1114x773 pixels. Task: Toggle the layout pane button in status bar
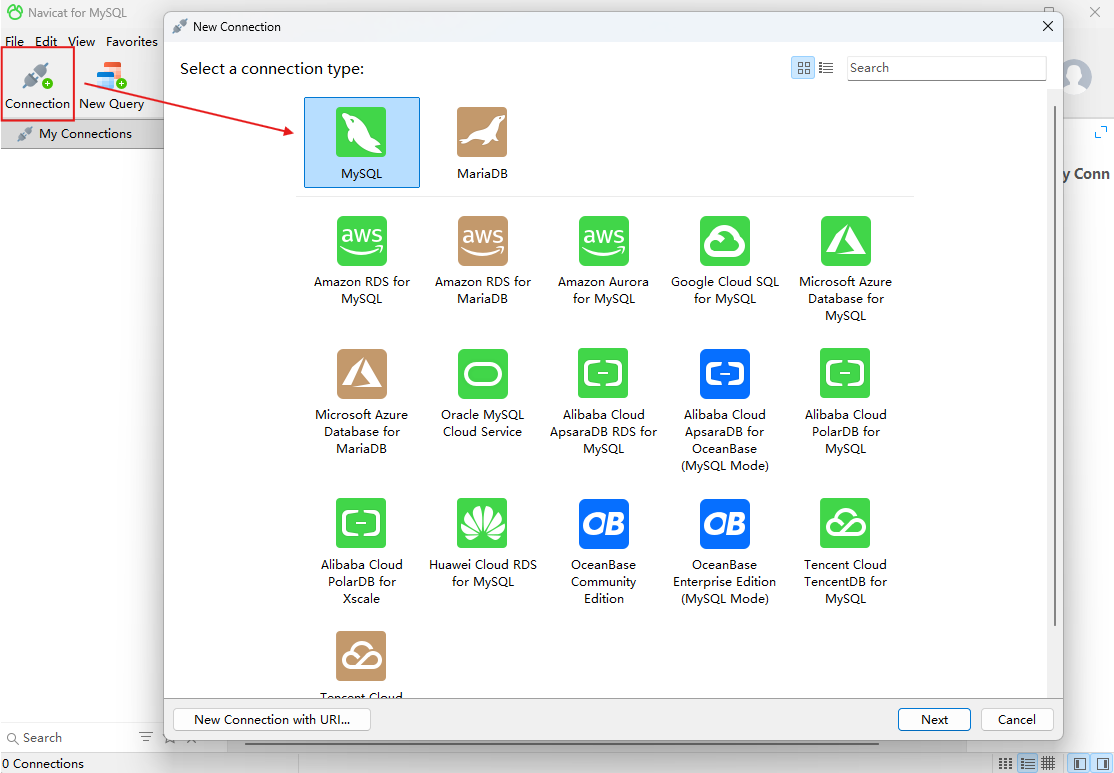pos(1079,763)
